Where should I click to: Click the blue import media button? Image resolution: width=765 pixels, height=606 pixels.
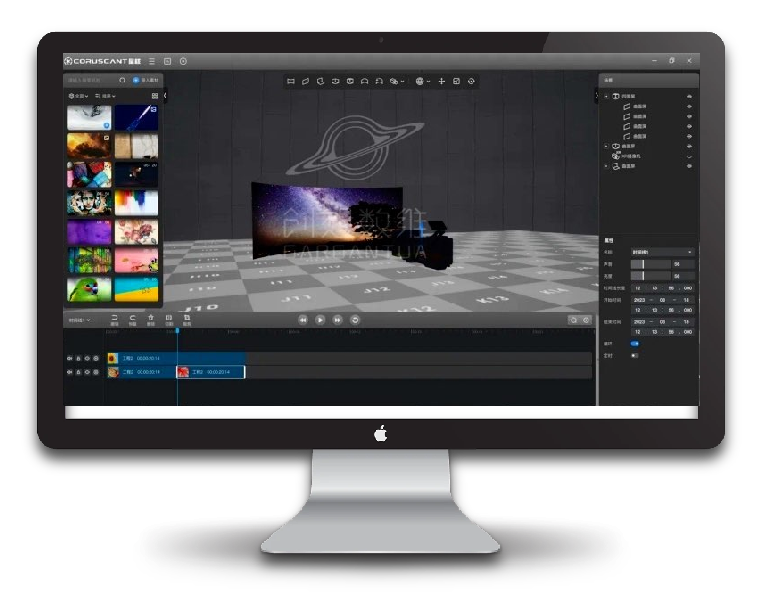(x=145, y=80)
